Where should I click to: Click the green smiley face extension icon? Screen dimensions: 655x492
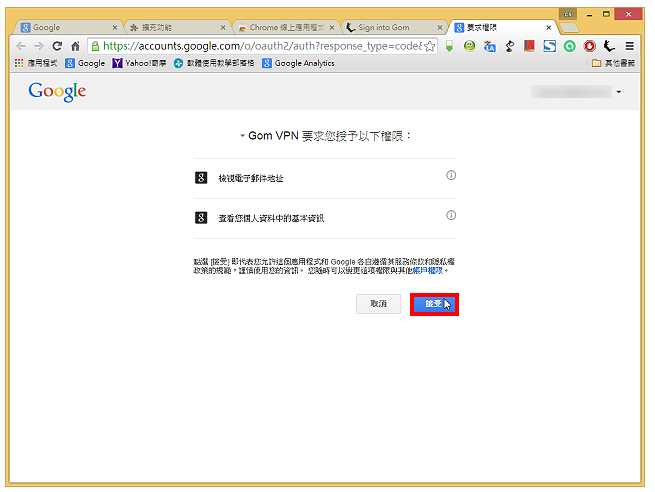(470, 46)
